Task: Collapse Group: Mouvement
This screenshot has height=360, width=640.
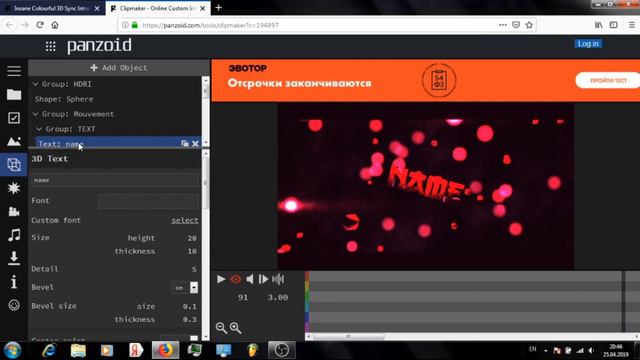Action: pyautogui.click(x=36, y=114)
